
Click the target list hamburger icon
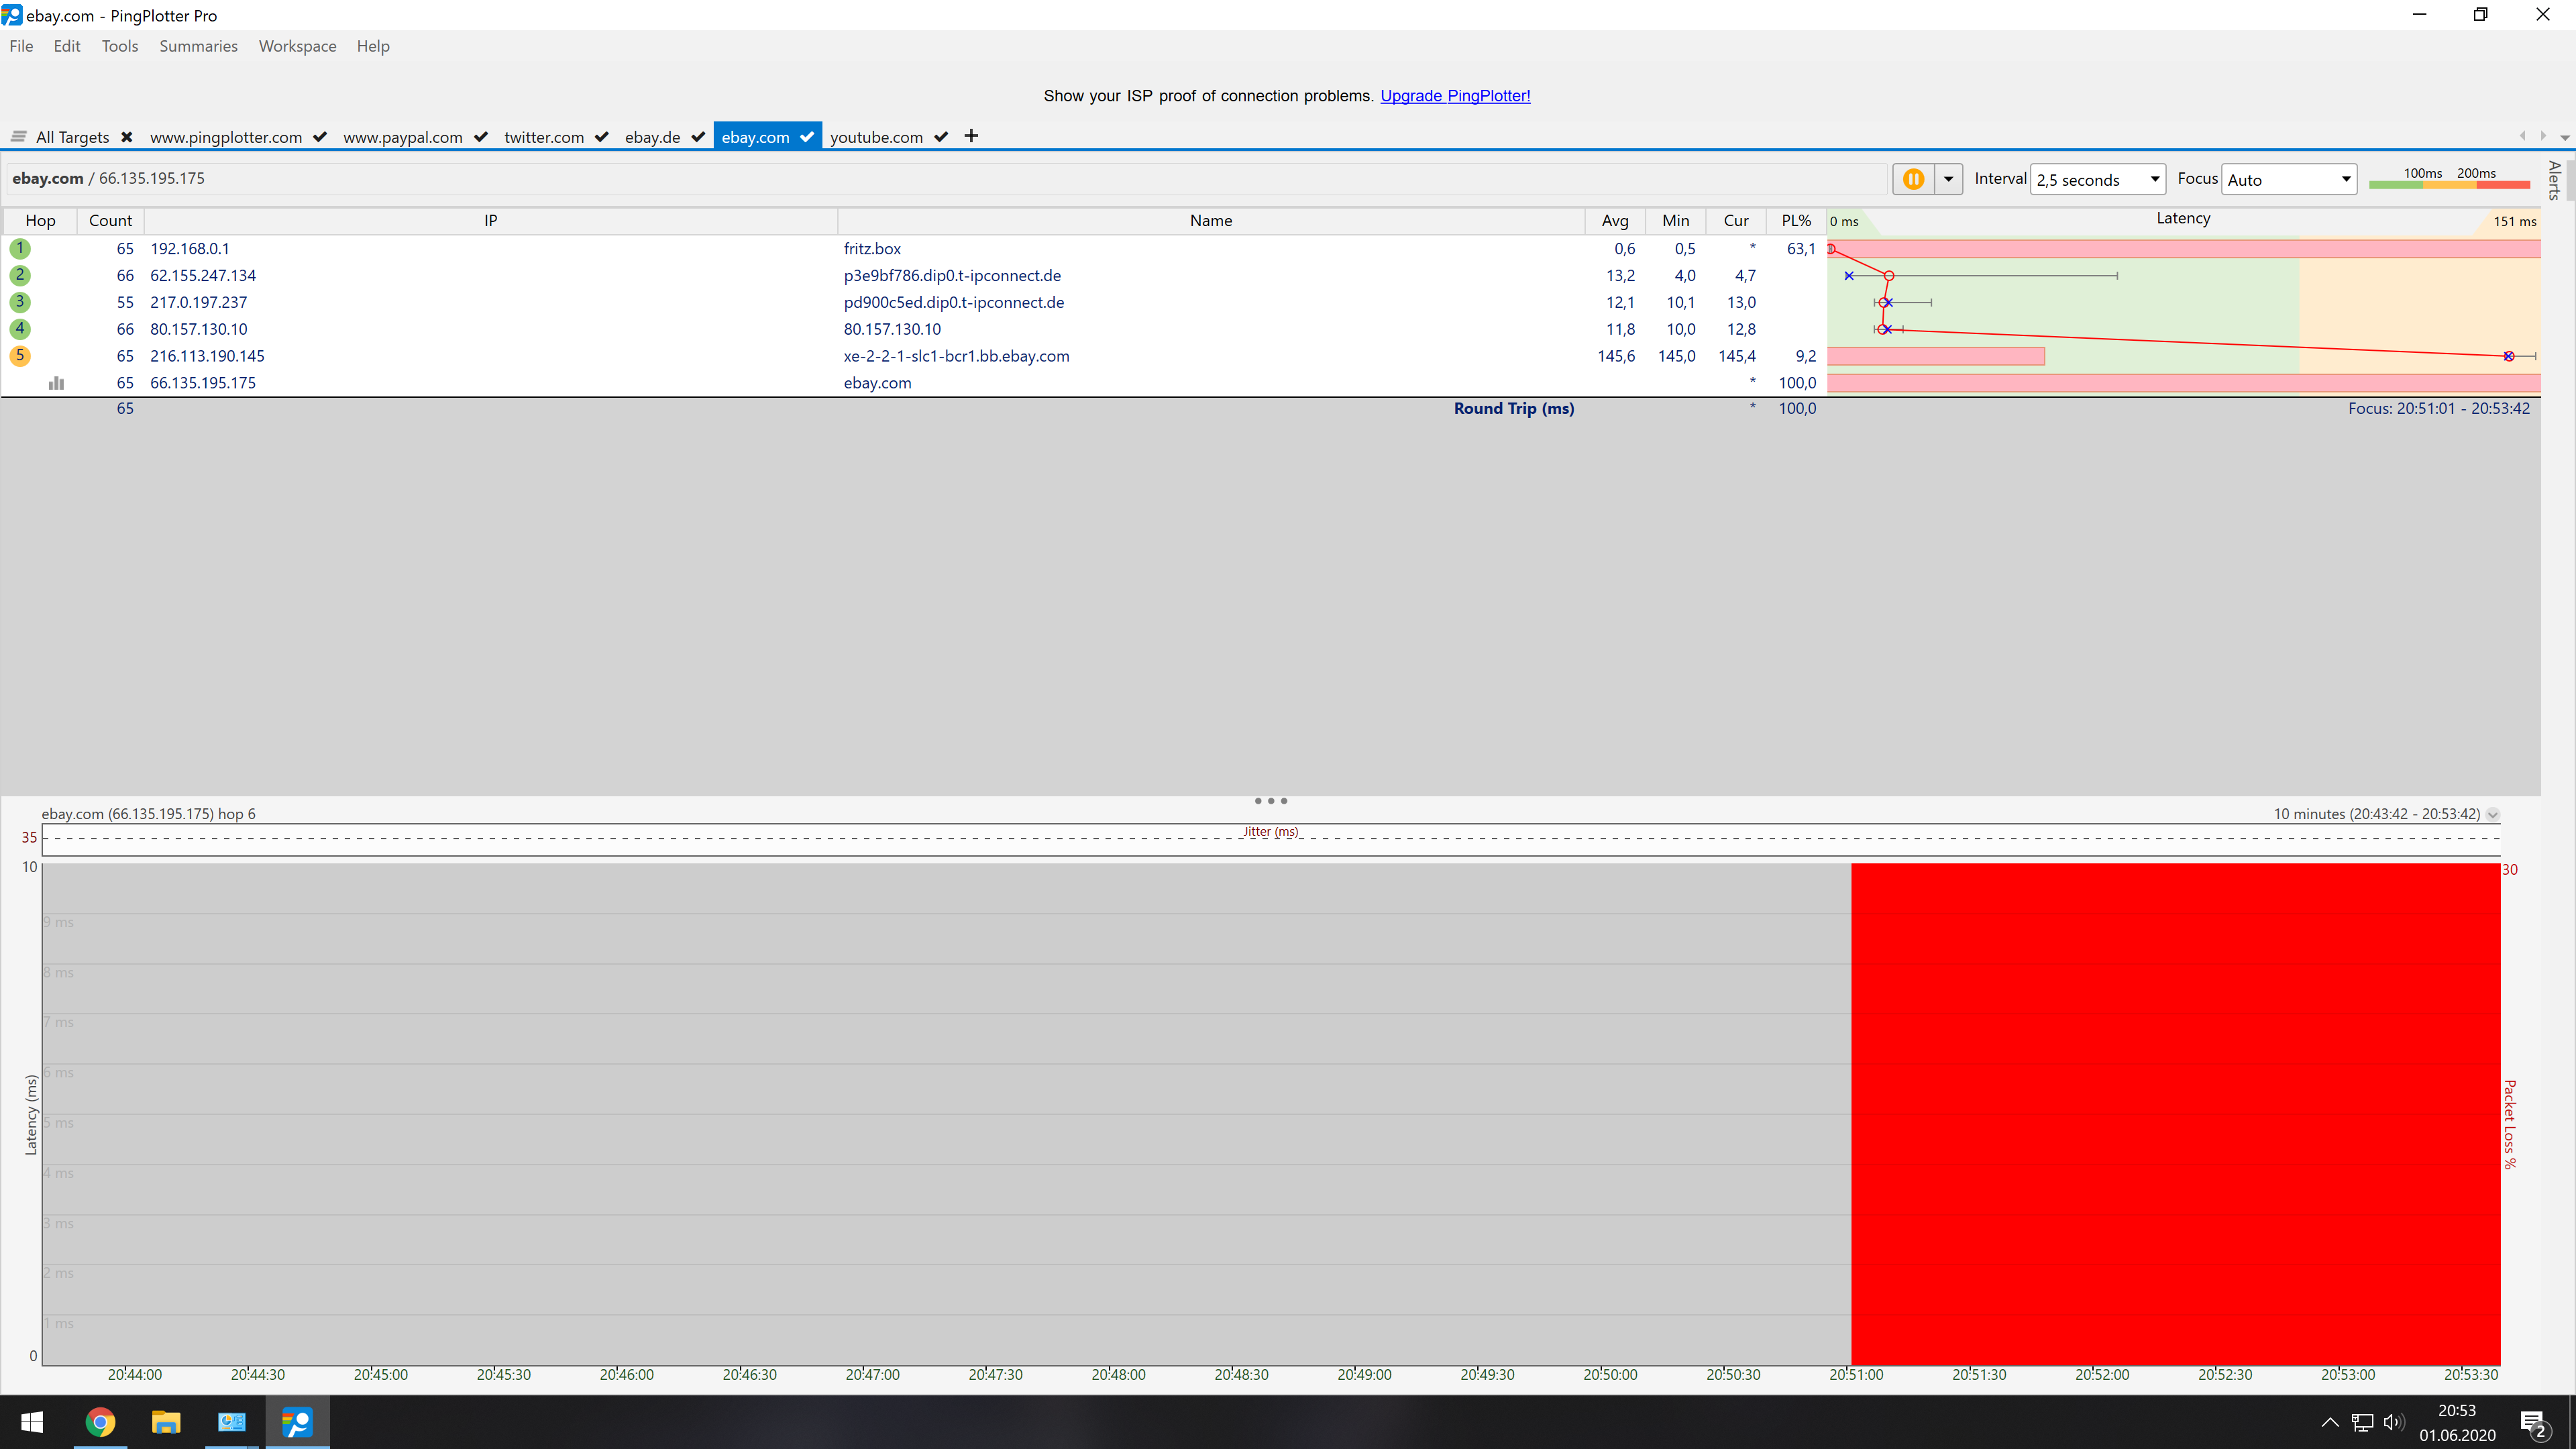point(18,137)
